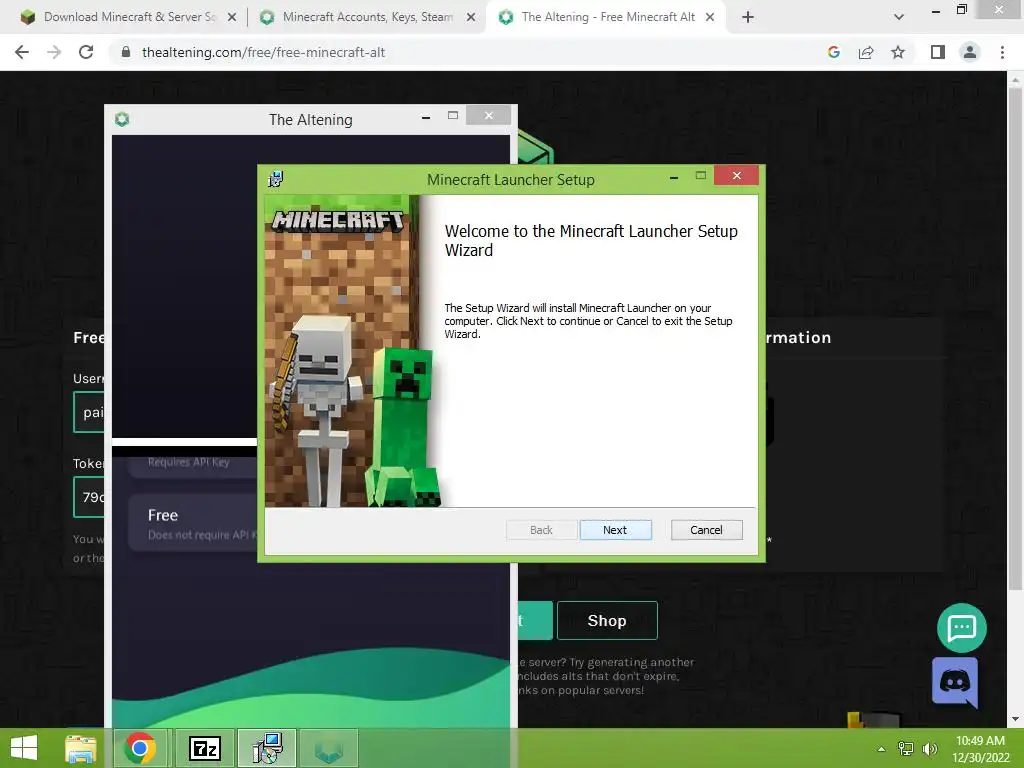Switch to installer taskbar item
The image size is (1024, 768).
(267, 748)
